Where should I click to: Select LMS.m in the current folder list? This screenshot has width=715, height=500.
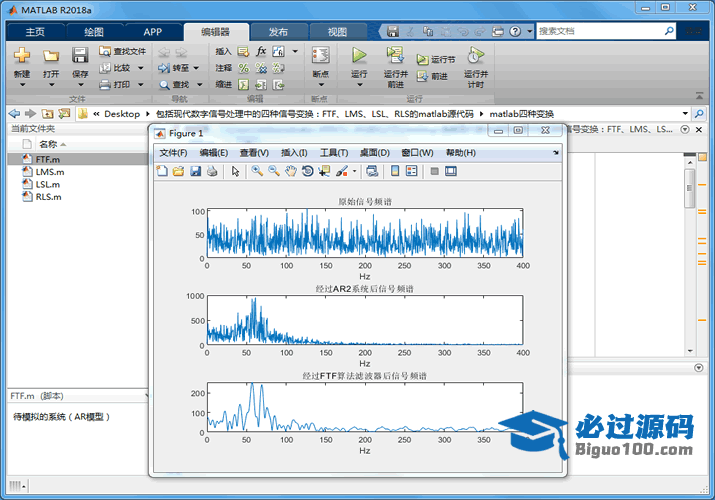50,172
